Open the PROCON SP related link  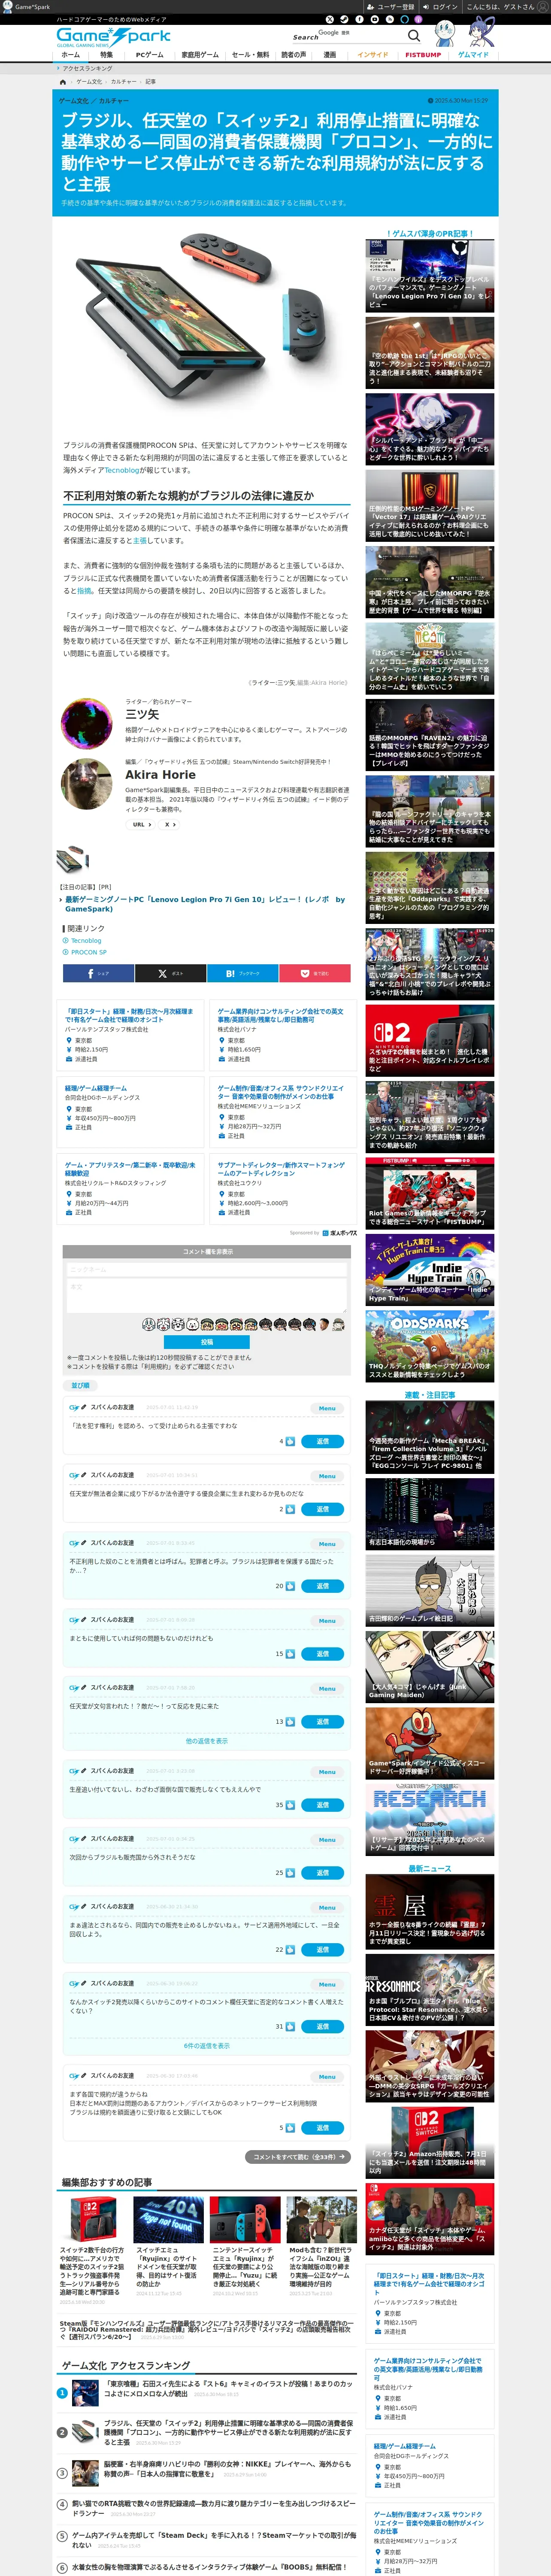click(x=88, y=952)
